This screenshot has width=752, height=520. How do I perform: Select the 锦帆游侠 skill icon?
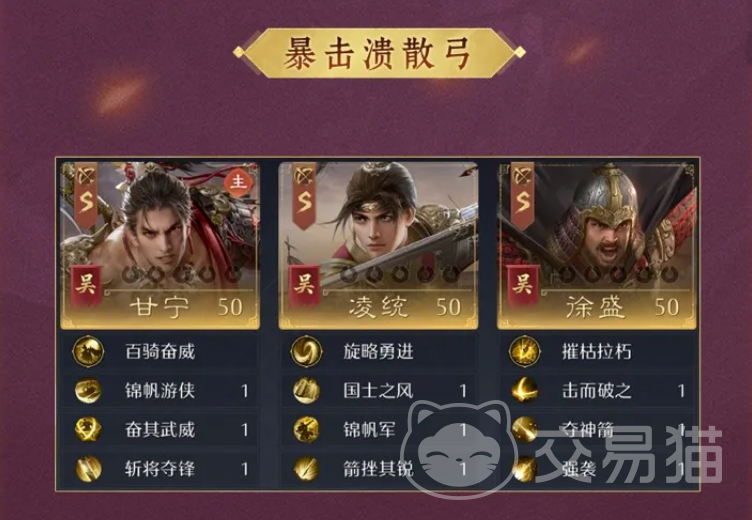(x=88, y=390)
